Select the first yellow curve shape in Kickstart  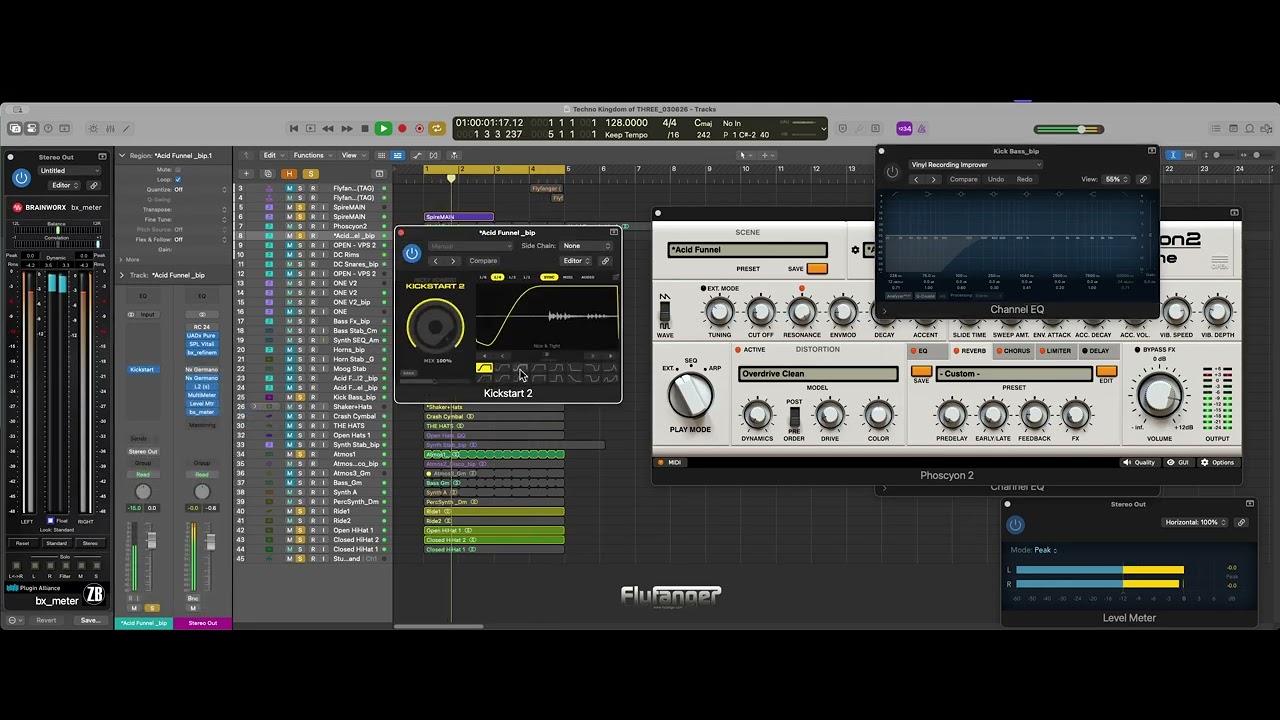point(484,369)
